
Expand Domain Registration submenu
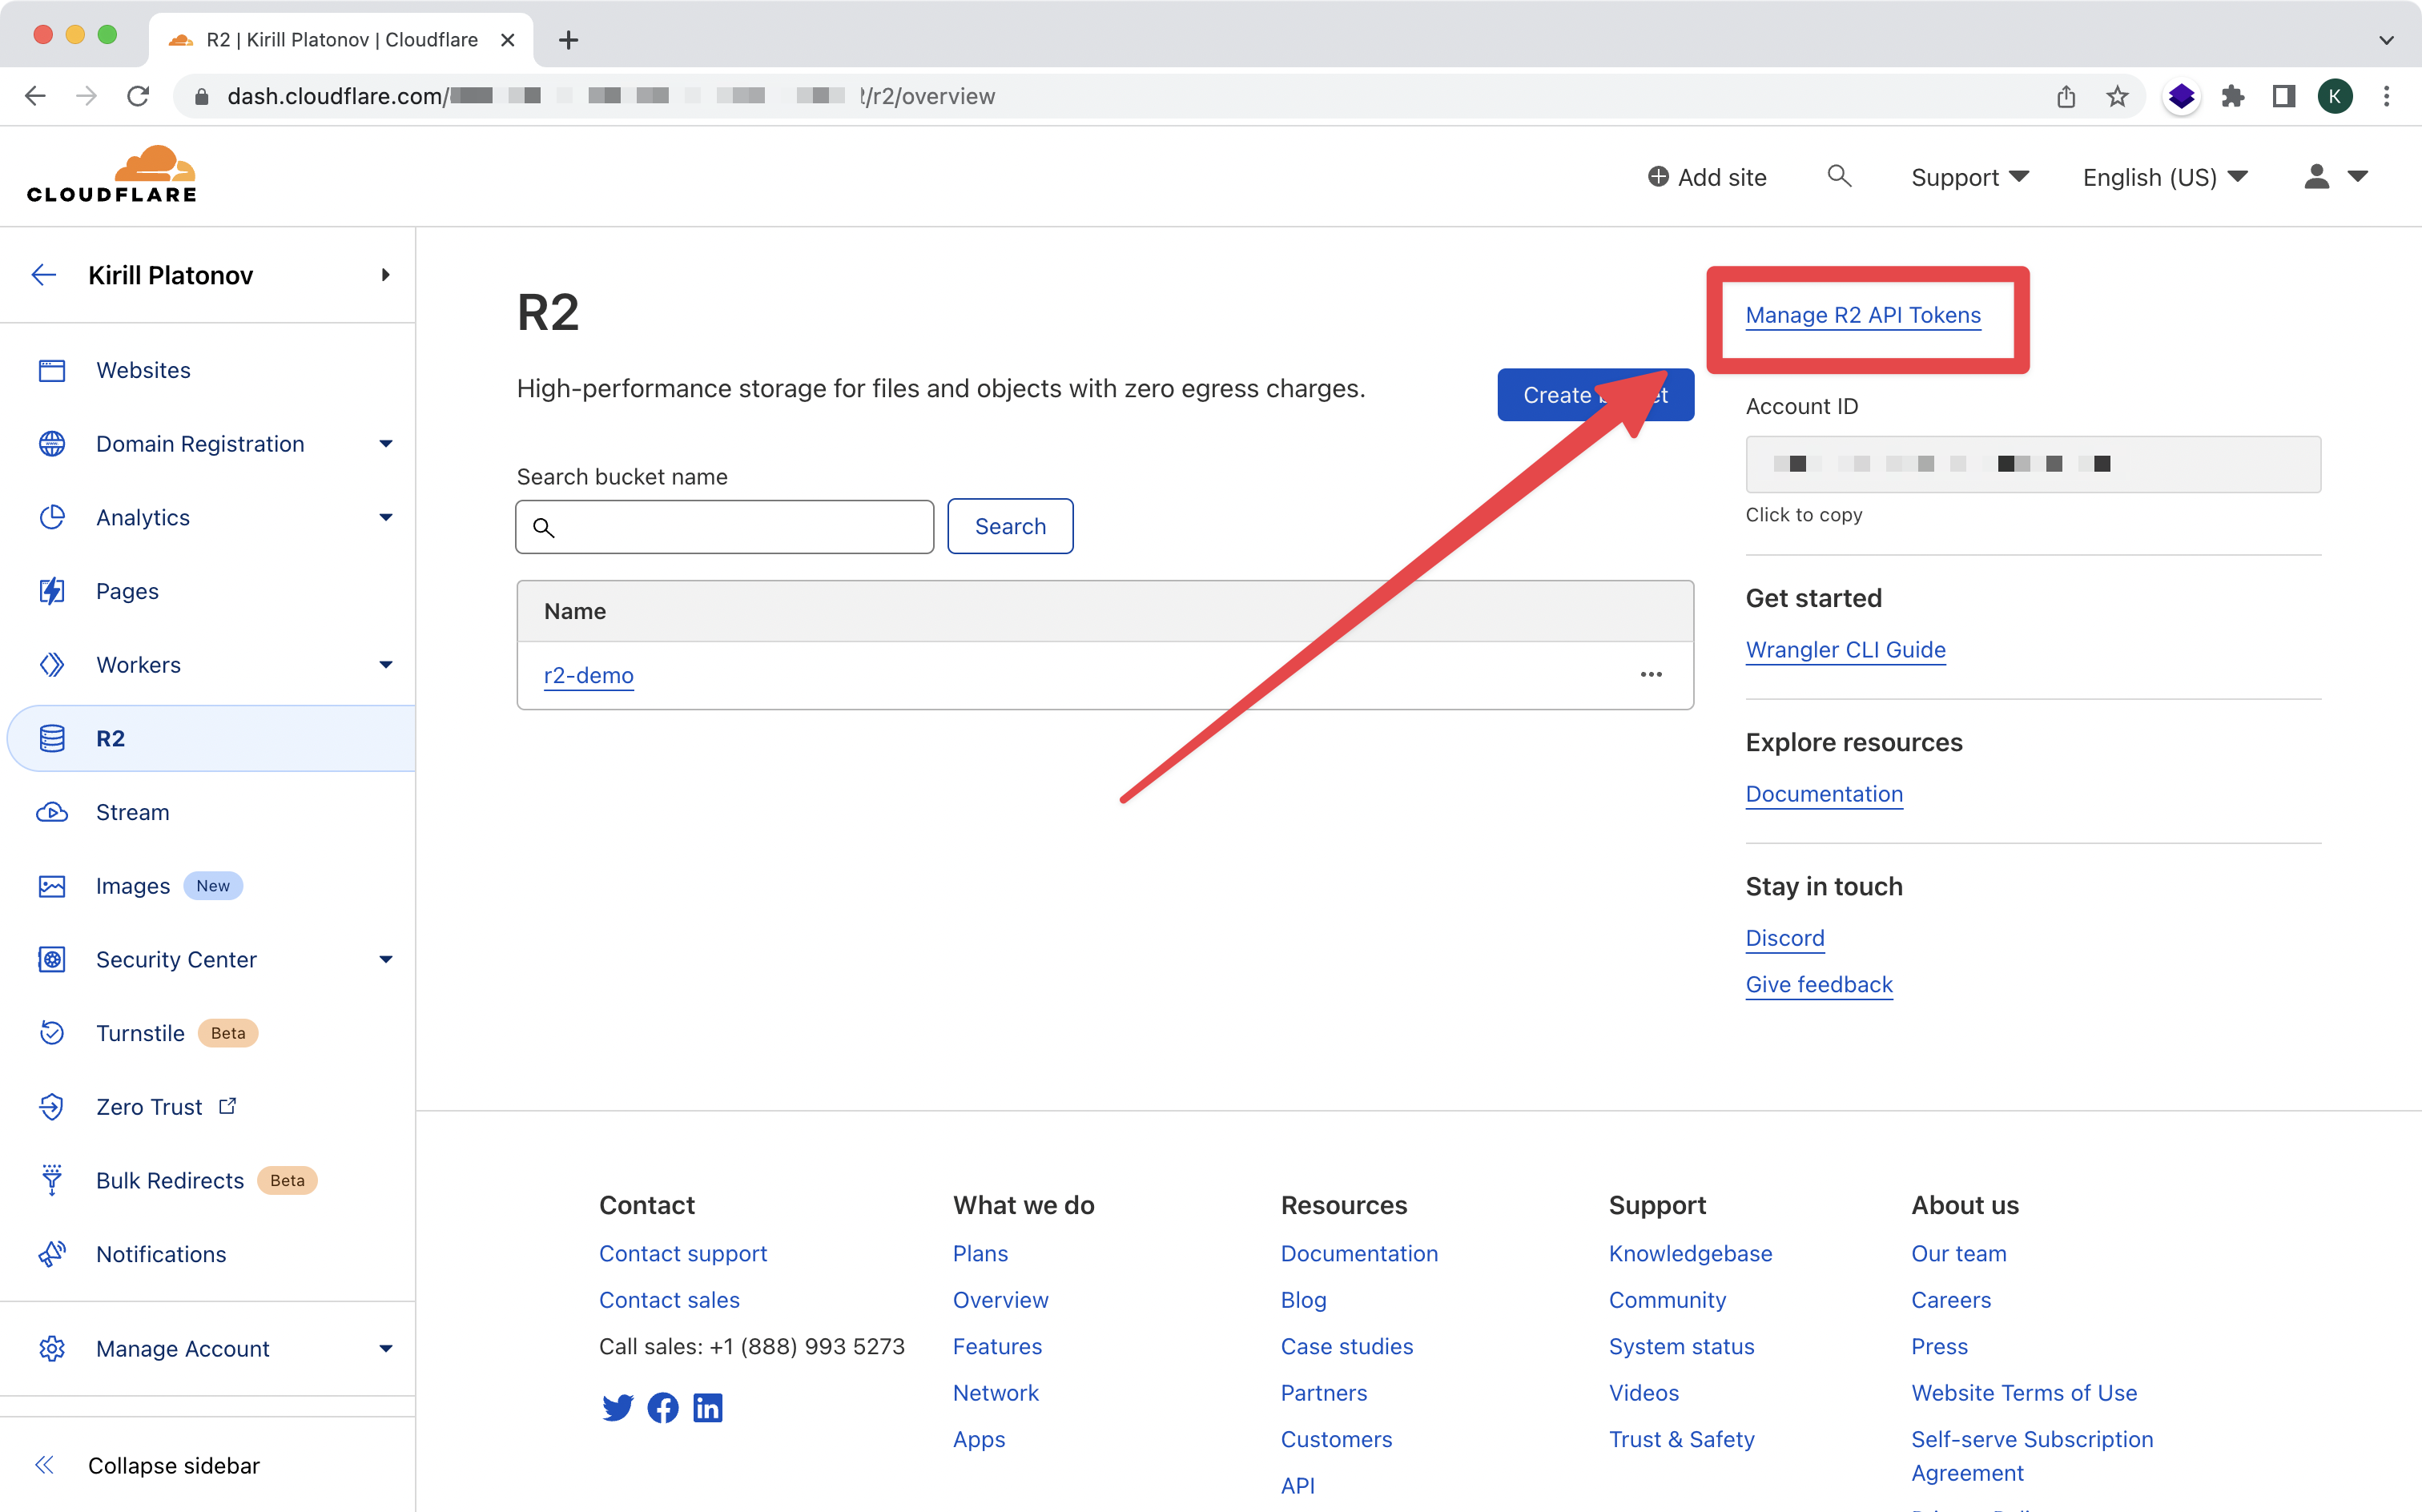pos(386,444)
